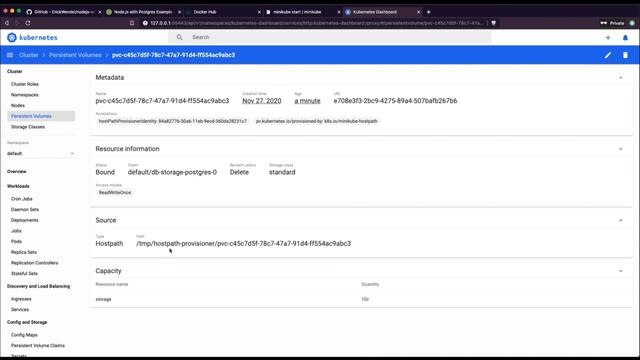Click the /tmp/hostpath-provisioner path value

point(243,244)
